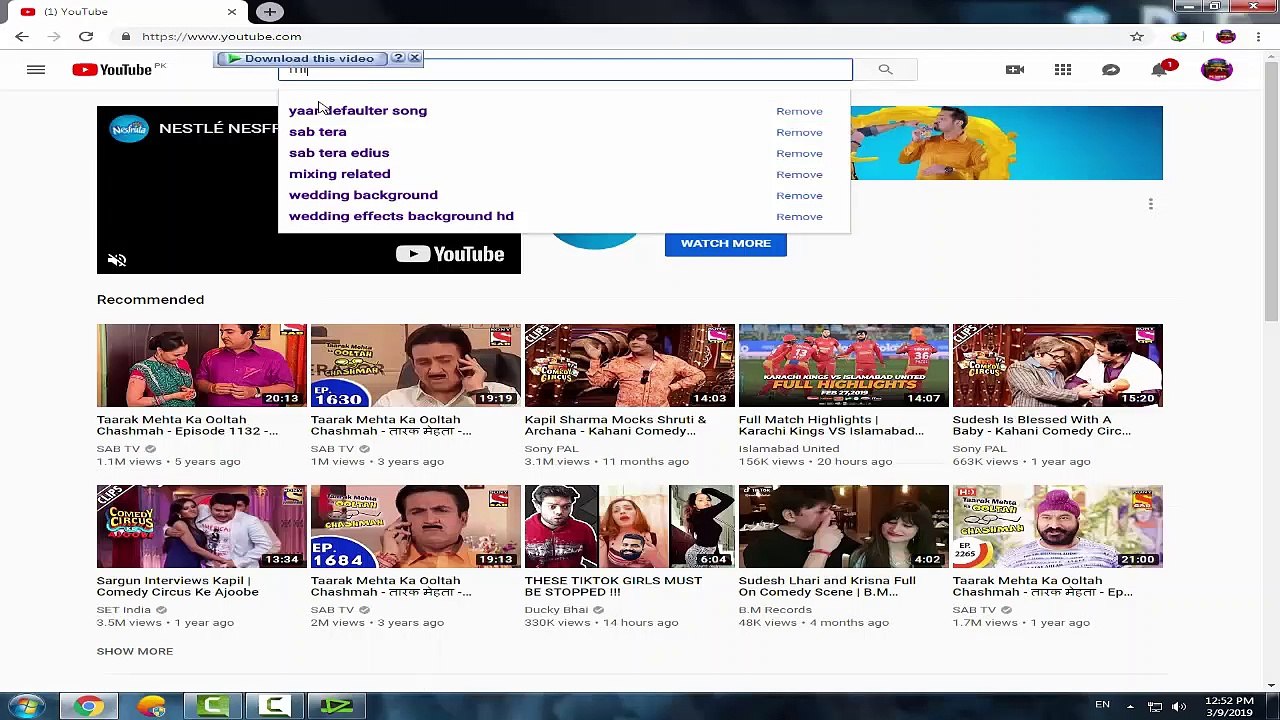This screenshot has width=1280, height=720.
Task: Open the EP. 1630 video thumbnail
Action: tap(416, 365)
